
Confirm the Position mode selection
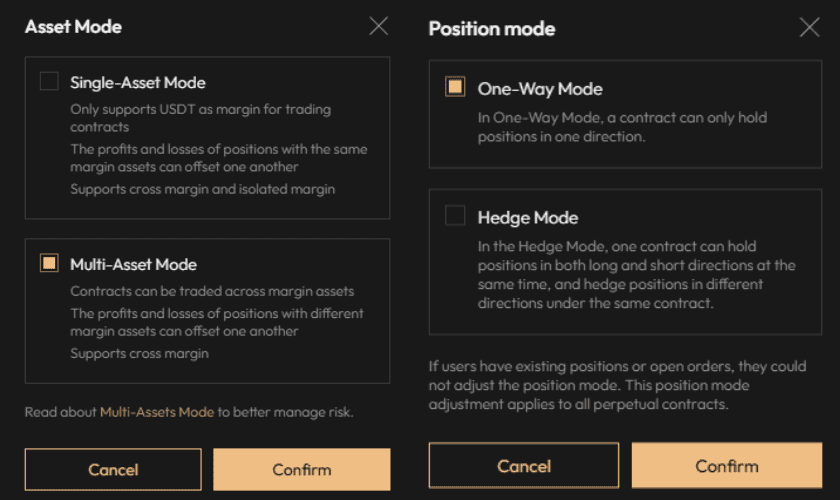(727, 466)
